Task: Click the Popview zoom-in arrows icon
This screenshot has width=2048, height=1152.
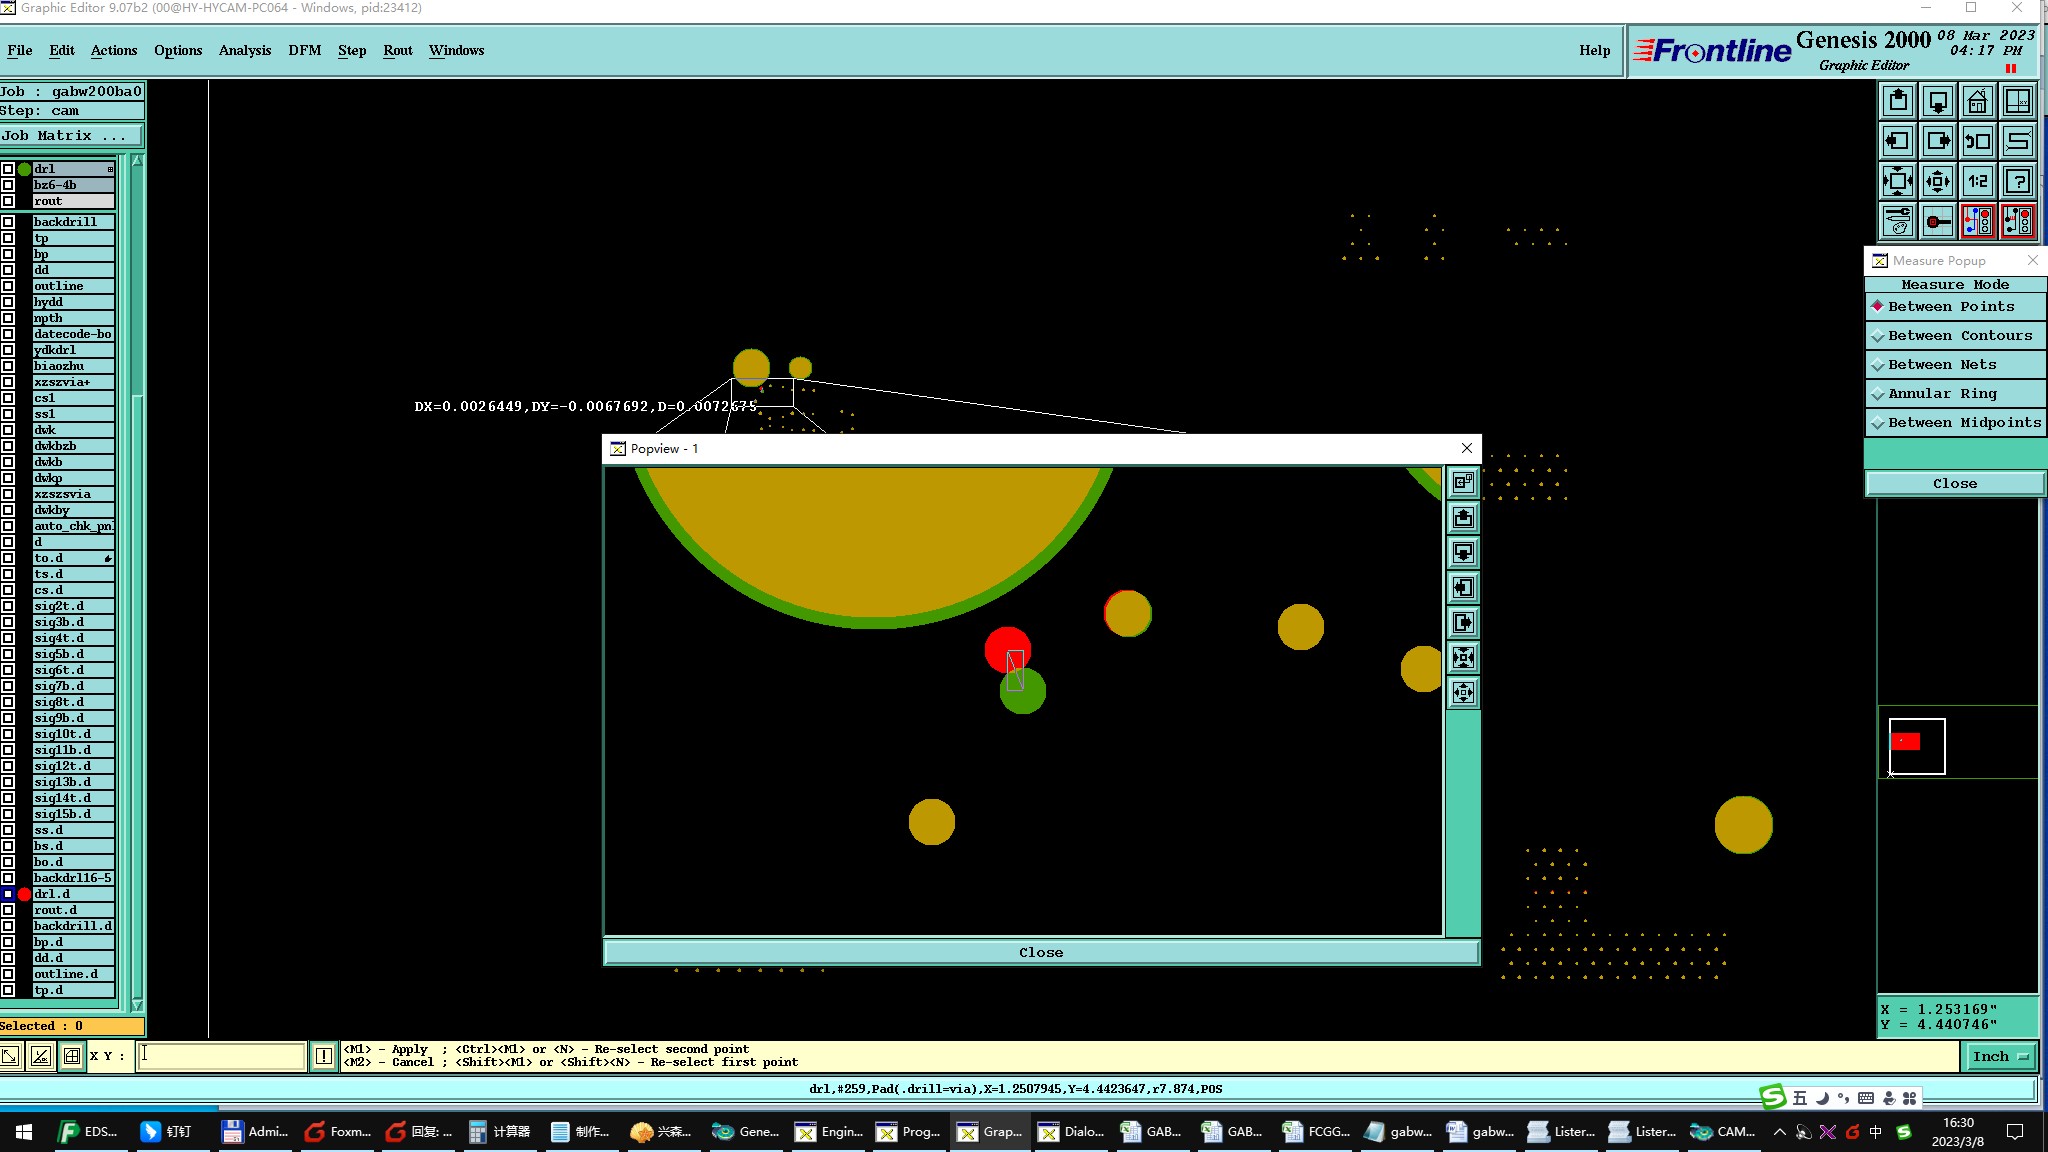Action: click(1463, 658)
